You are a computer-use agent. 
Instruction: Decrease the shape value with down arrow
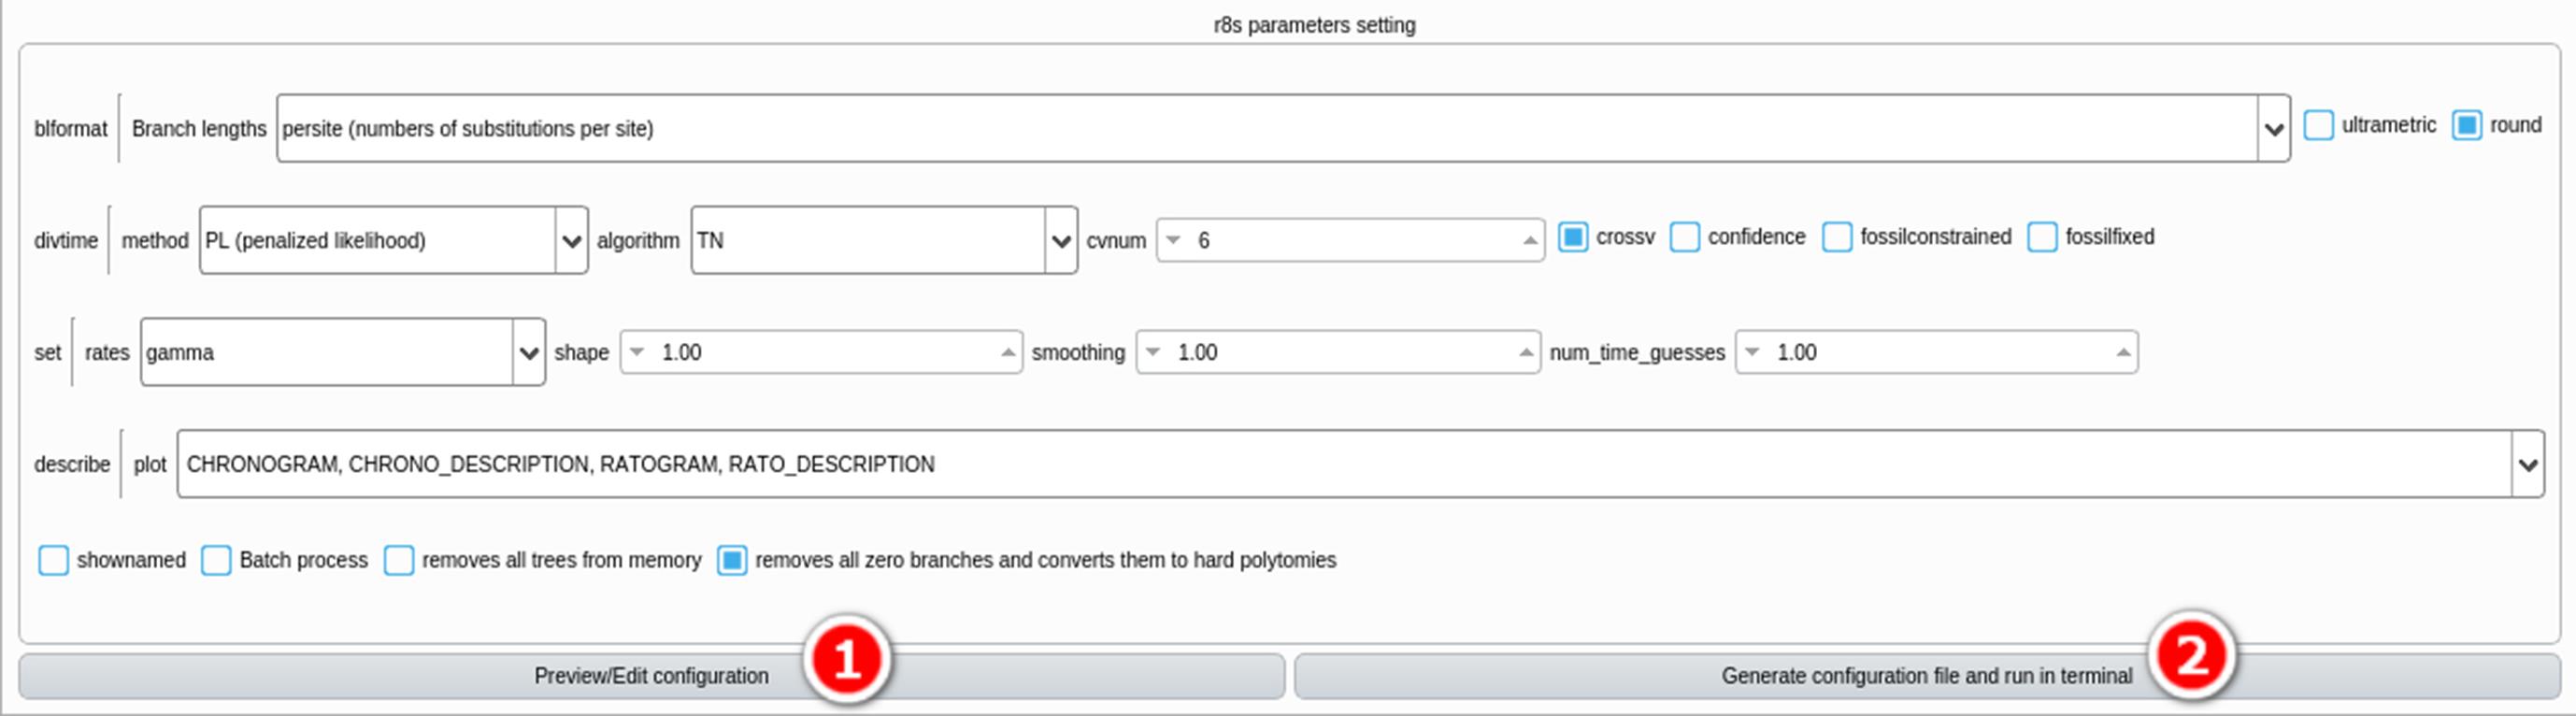click(x=637, y=352)
